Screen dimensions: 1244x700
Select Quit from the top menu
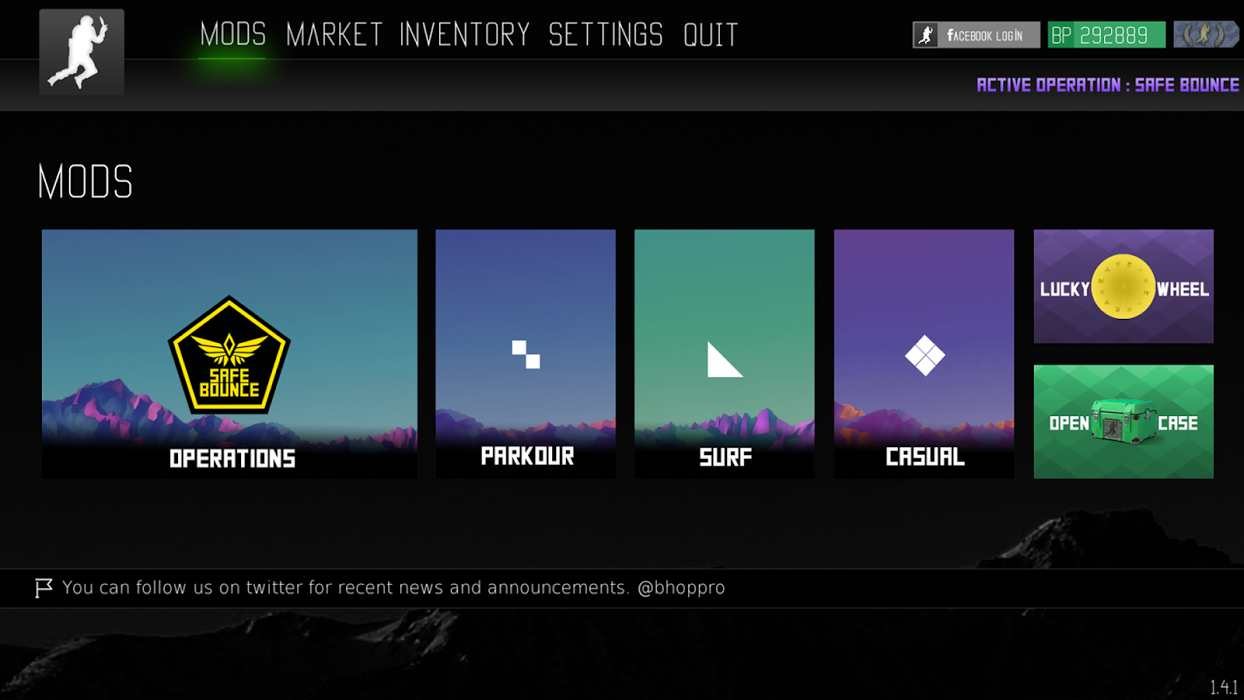coord(711,35)
